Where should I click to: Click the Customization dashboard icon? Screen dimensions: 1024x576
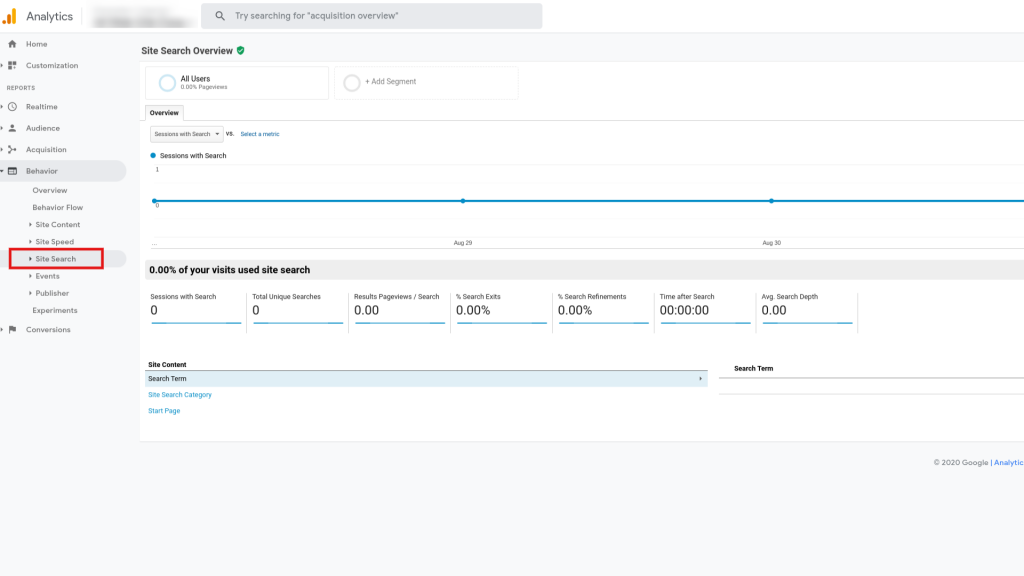[12, 66]
